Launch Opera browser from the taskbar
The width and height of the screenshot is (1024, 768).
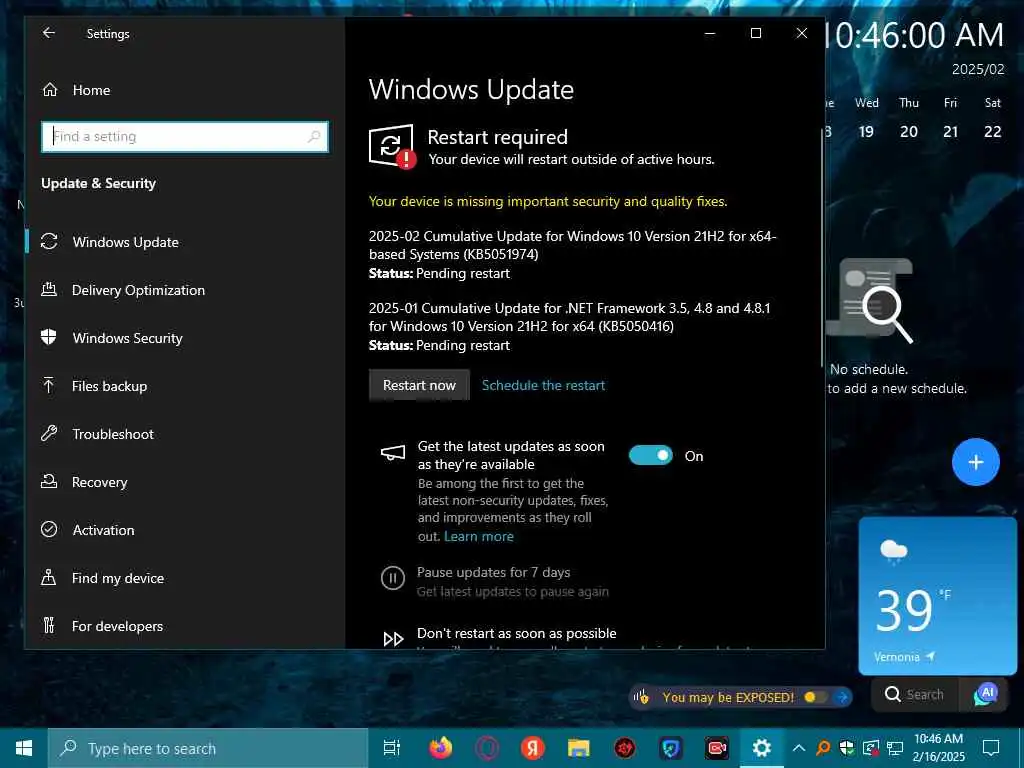(487, 748)
